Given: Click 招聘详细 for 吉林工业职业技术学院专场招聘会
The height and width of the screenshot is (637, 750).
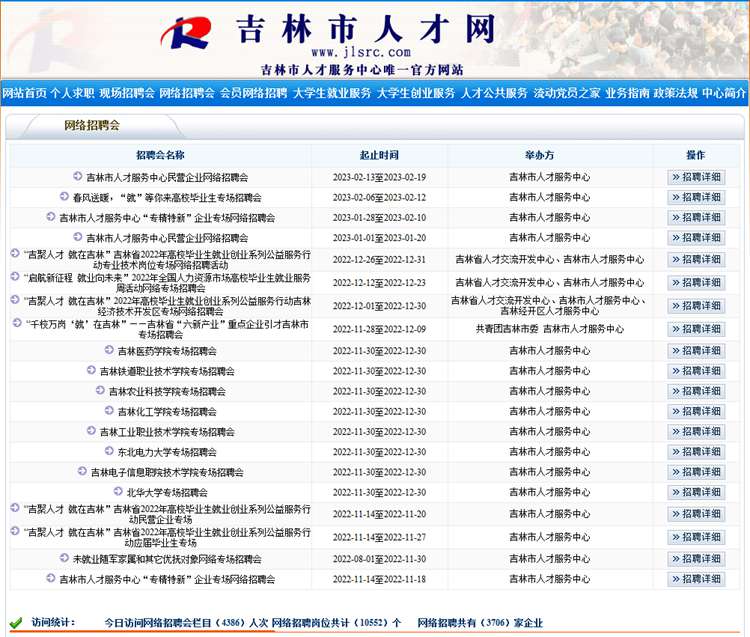Looking at the screenshot, I should point(696,432).
